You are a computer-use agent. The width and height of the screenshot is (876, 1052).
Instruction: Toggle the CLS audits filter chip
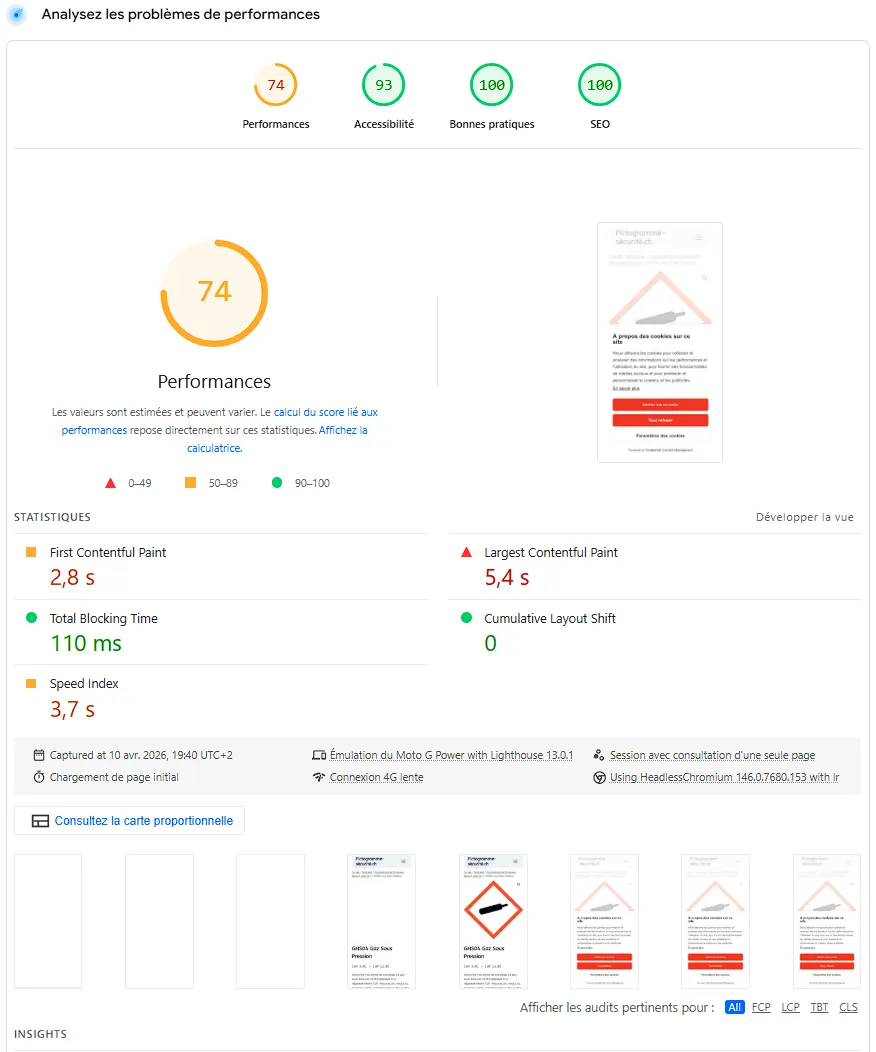(848, 1007)
